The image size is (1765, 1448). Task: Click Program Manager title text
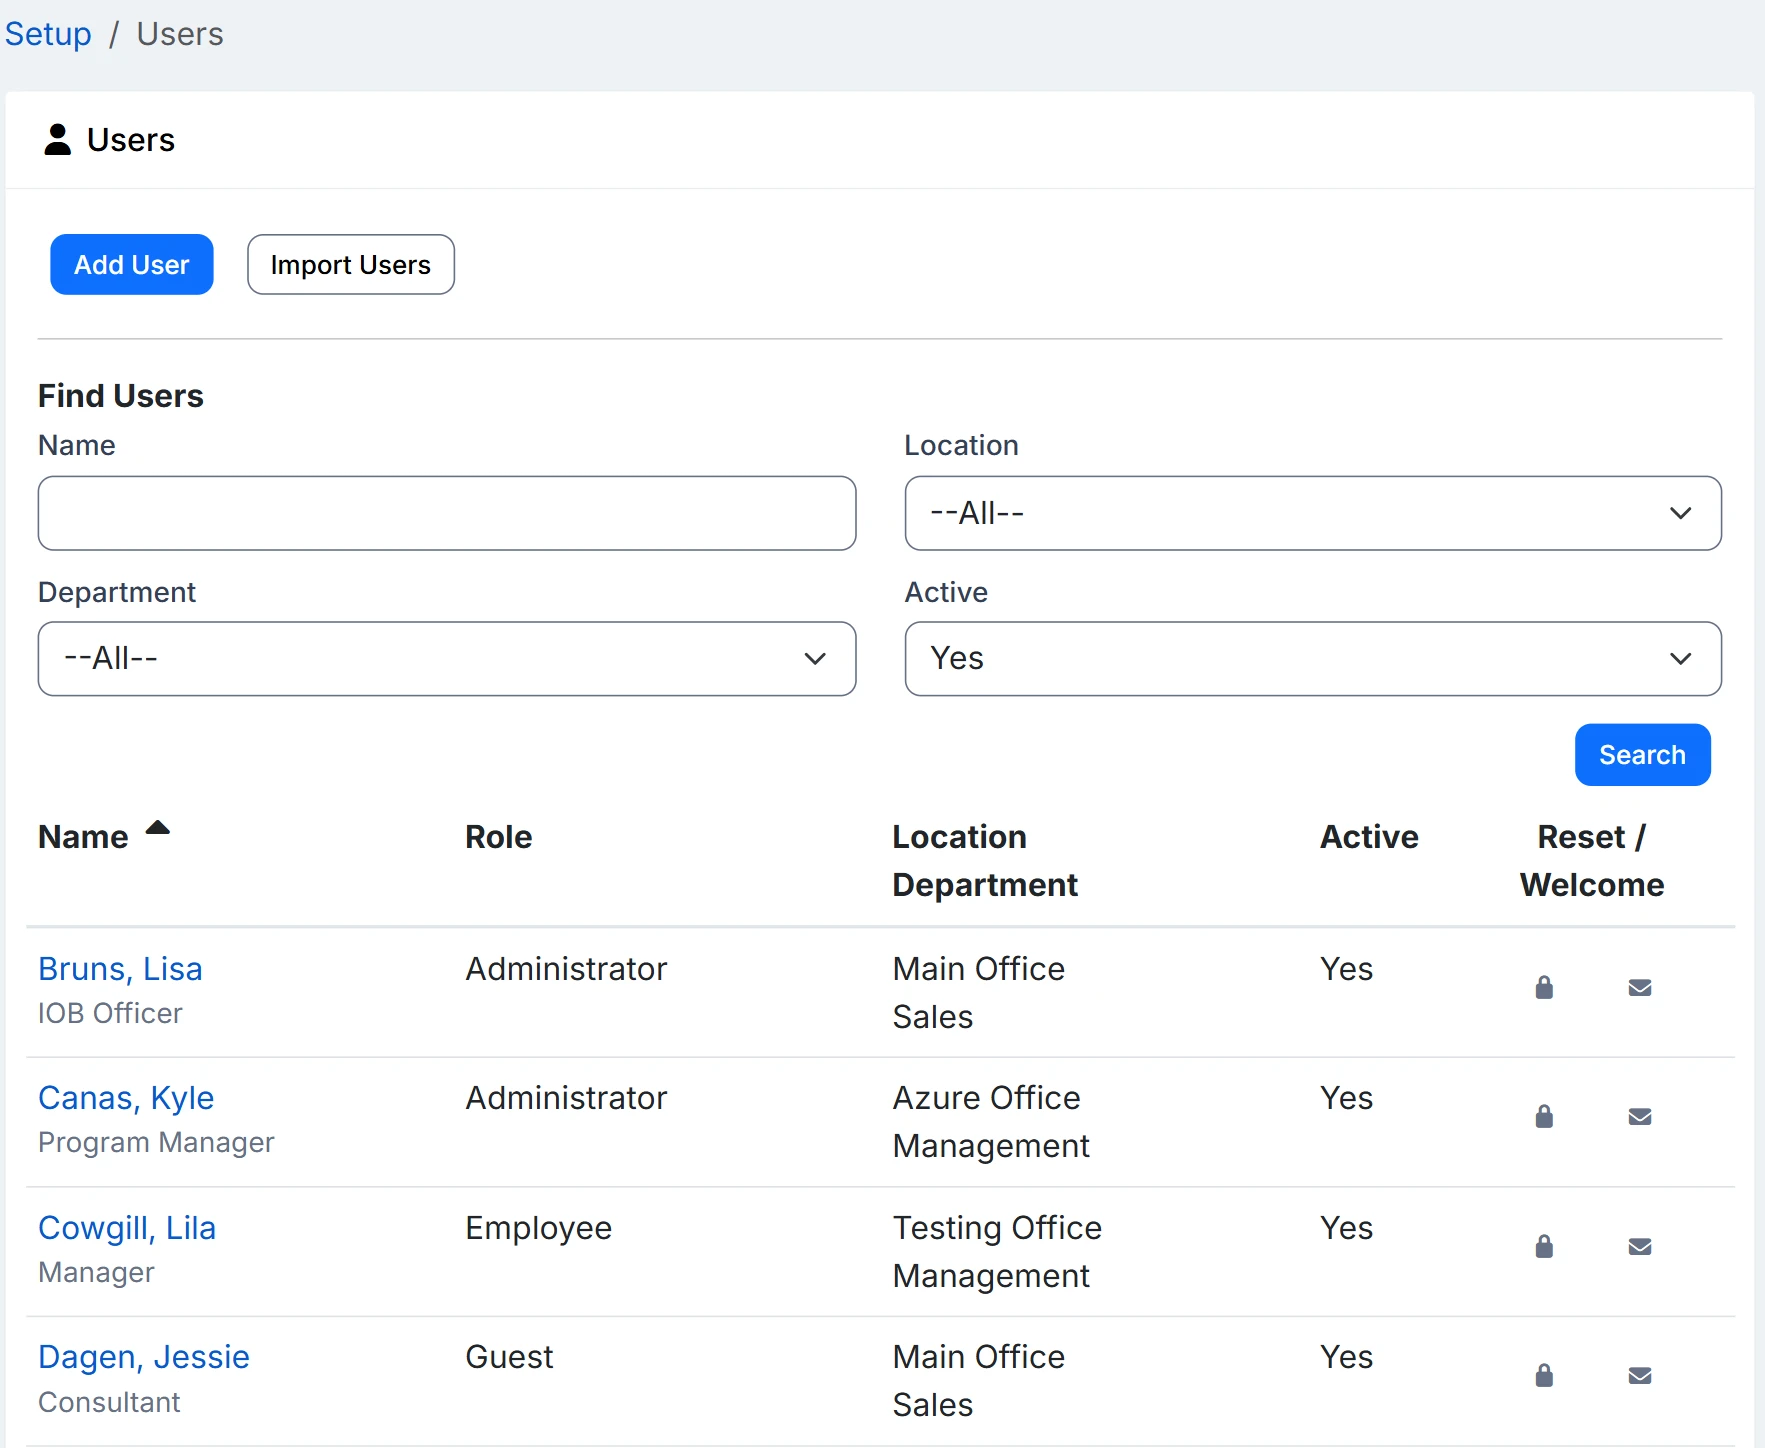[156, 1142]
